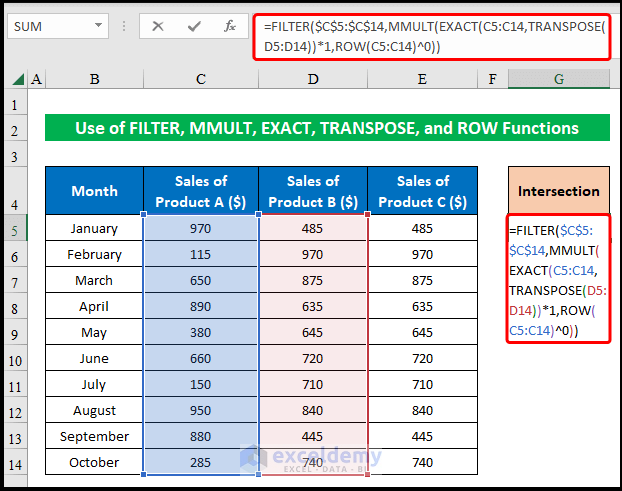Select column C header
The height and width of the screenshot is (491, 622).
(200, 79)
